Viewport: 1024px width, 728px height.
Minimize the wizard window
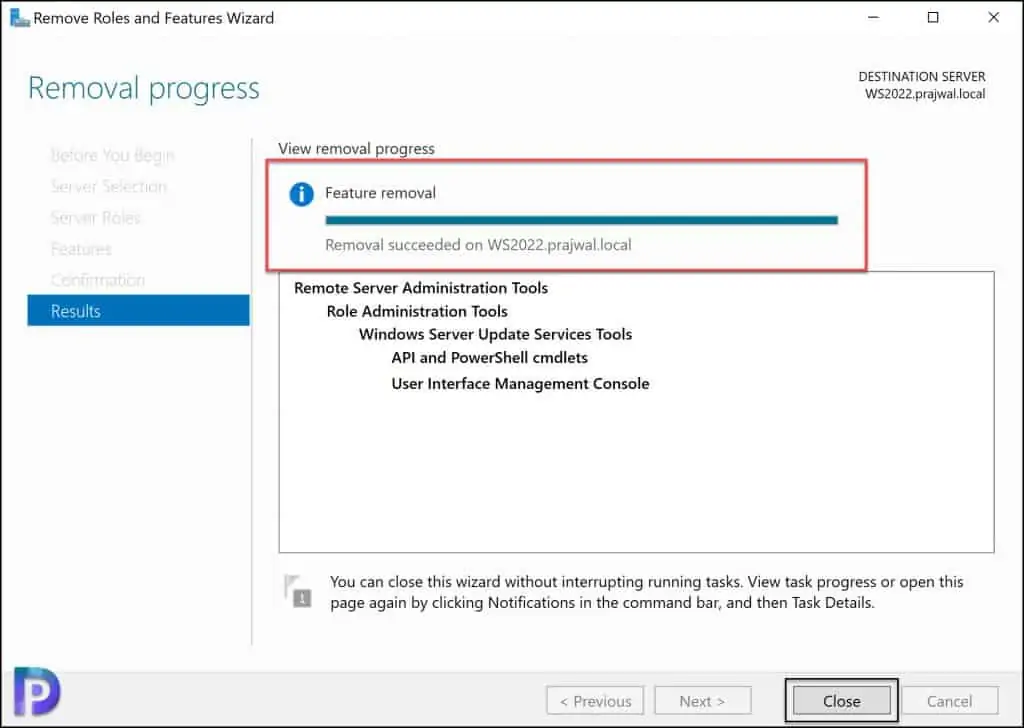[x=873, y=18]
